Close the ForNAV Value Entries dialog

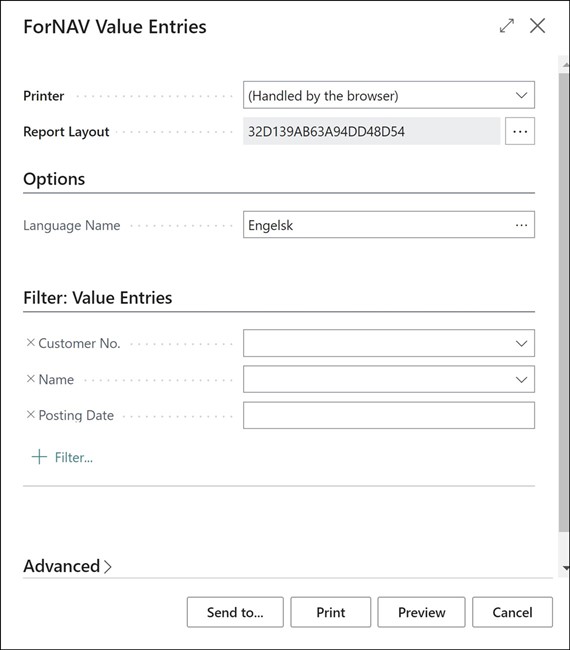[x=538, y=26]
